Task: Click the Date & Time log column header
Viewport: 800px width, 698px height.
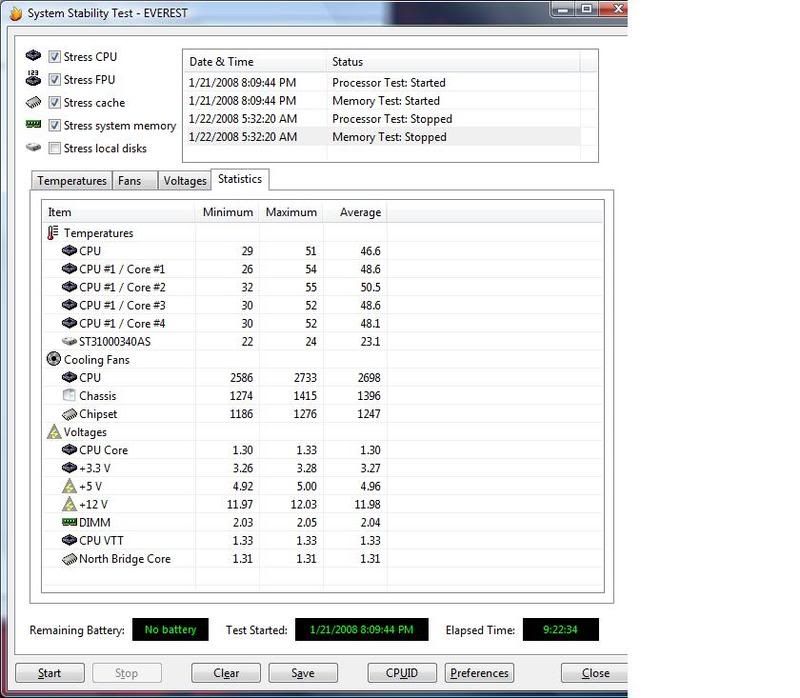Action: [x=255, y=62]
